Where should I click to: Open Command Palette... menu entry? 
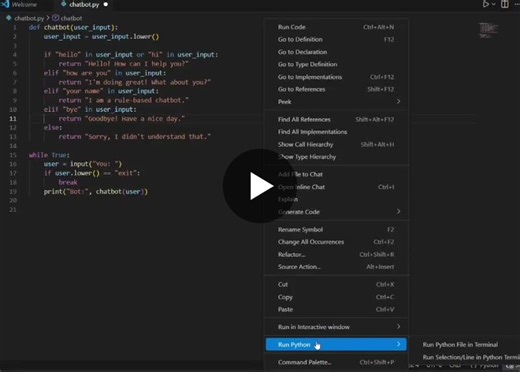[x=336, y=362]
